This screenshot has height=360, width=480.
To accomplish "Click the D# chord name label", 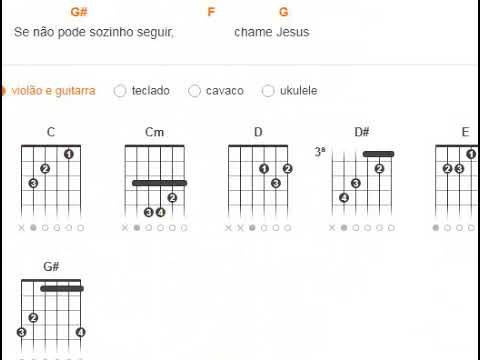I will point(362,132).
